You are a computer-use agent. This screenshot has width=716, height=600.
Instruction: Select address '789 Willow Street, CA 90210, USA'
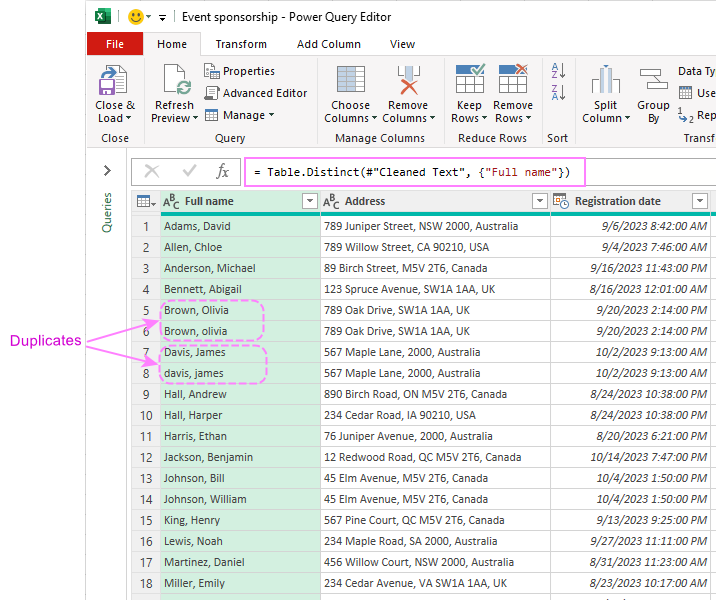pyautogui.click(x=435, y=247)
